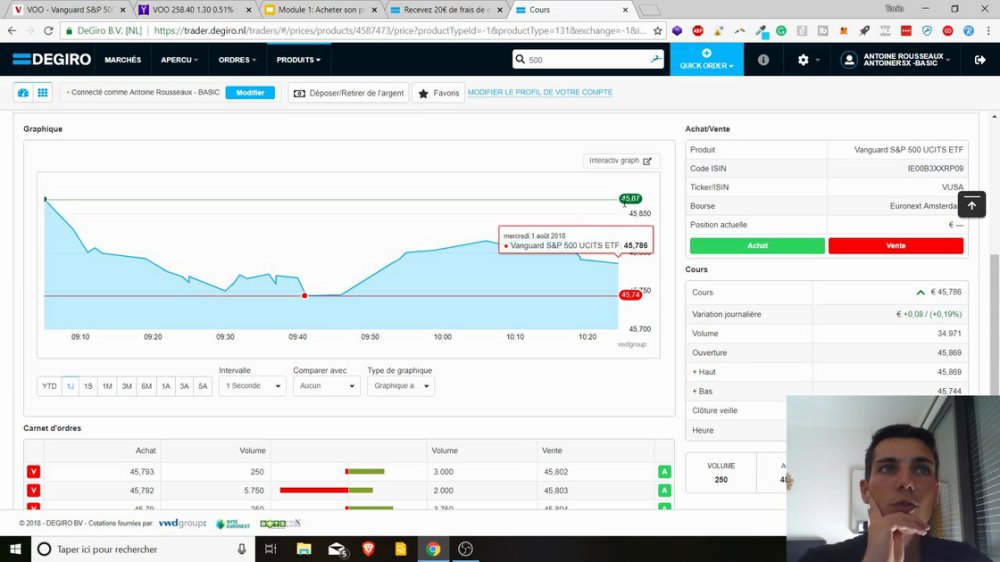
Task: Click the red marker on chart line
Action: point(305,295)
